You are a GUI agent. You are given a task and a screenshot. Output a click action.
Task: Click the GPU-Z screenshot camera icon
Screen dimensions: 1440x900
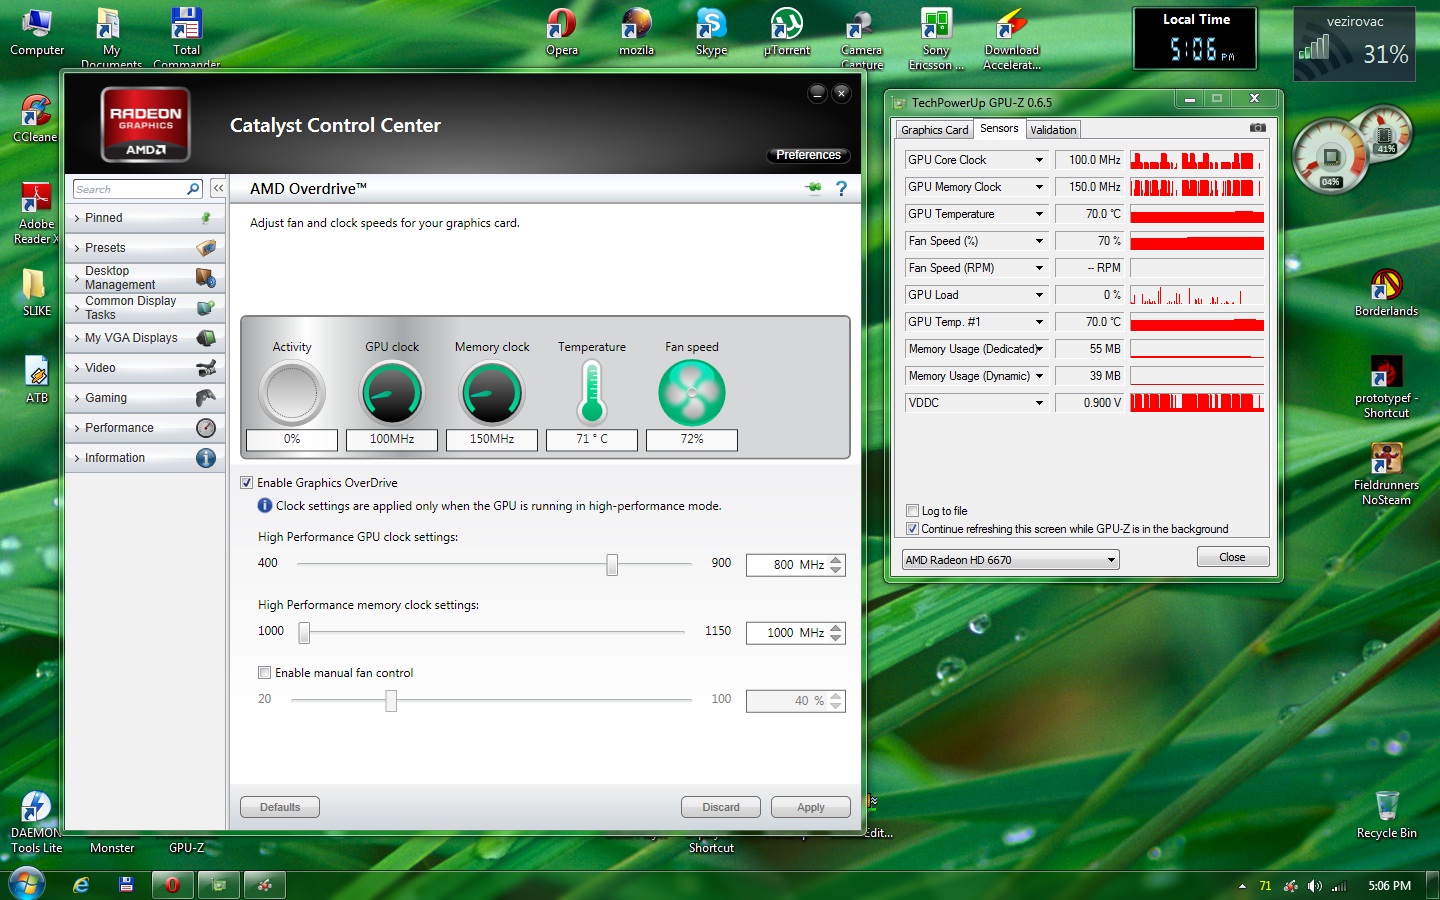[1257, 128]
